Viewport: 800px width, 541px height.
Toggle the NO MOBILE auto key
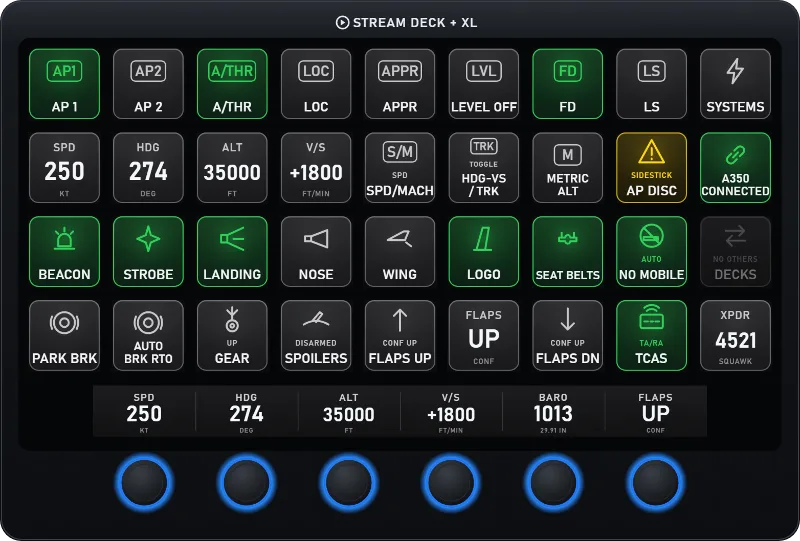point(652,252)
